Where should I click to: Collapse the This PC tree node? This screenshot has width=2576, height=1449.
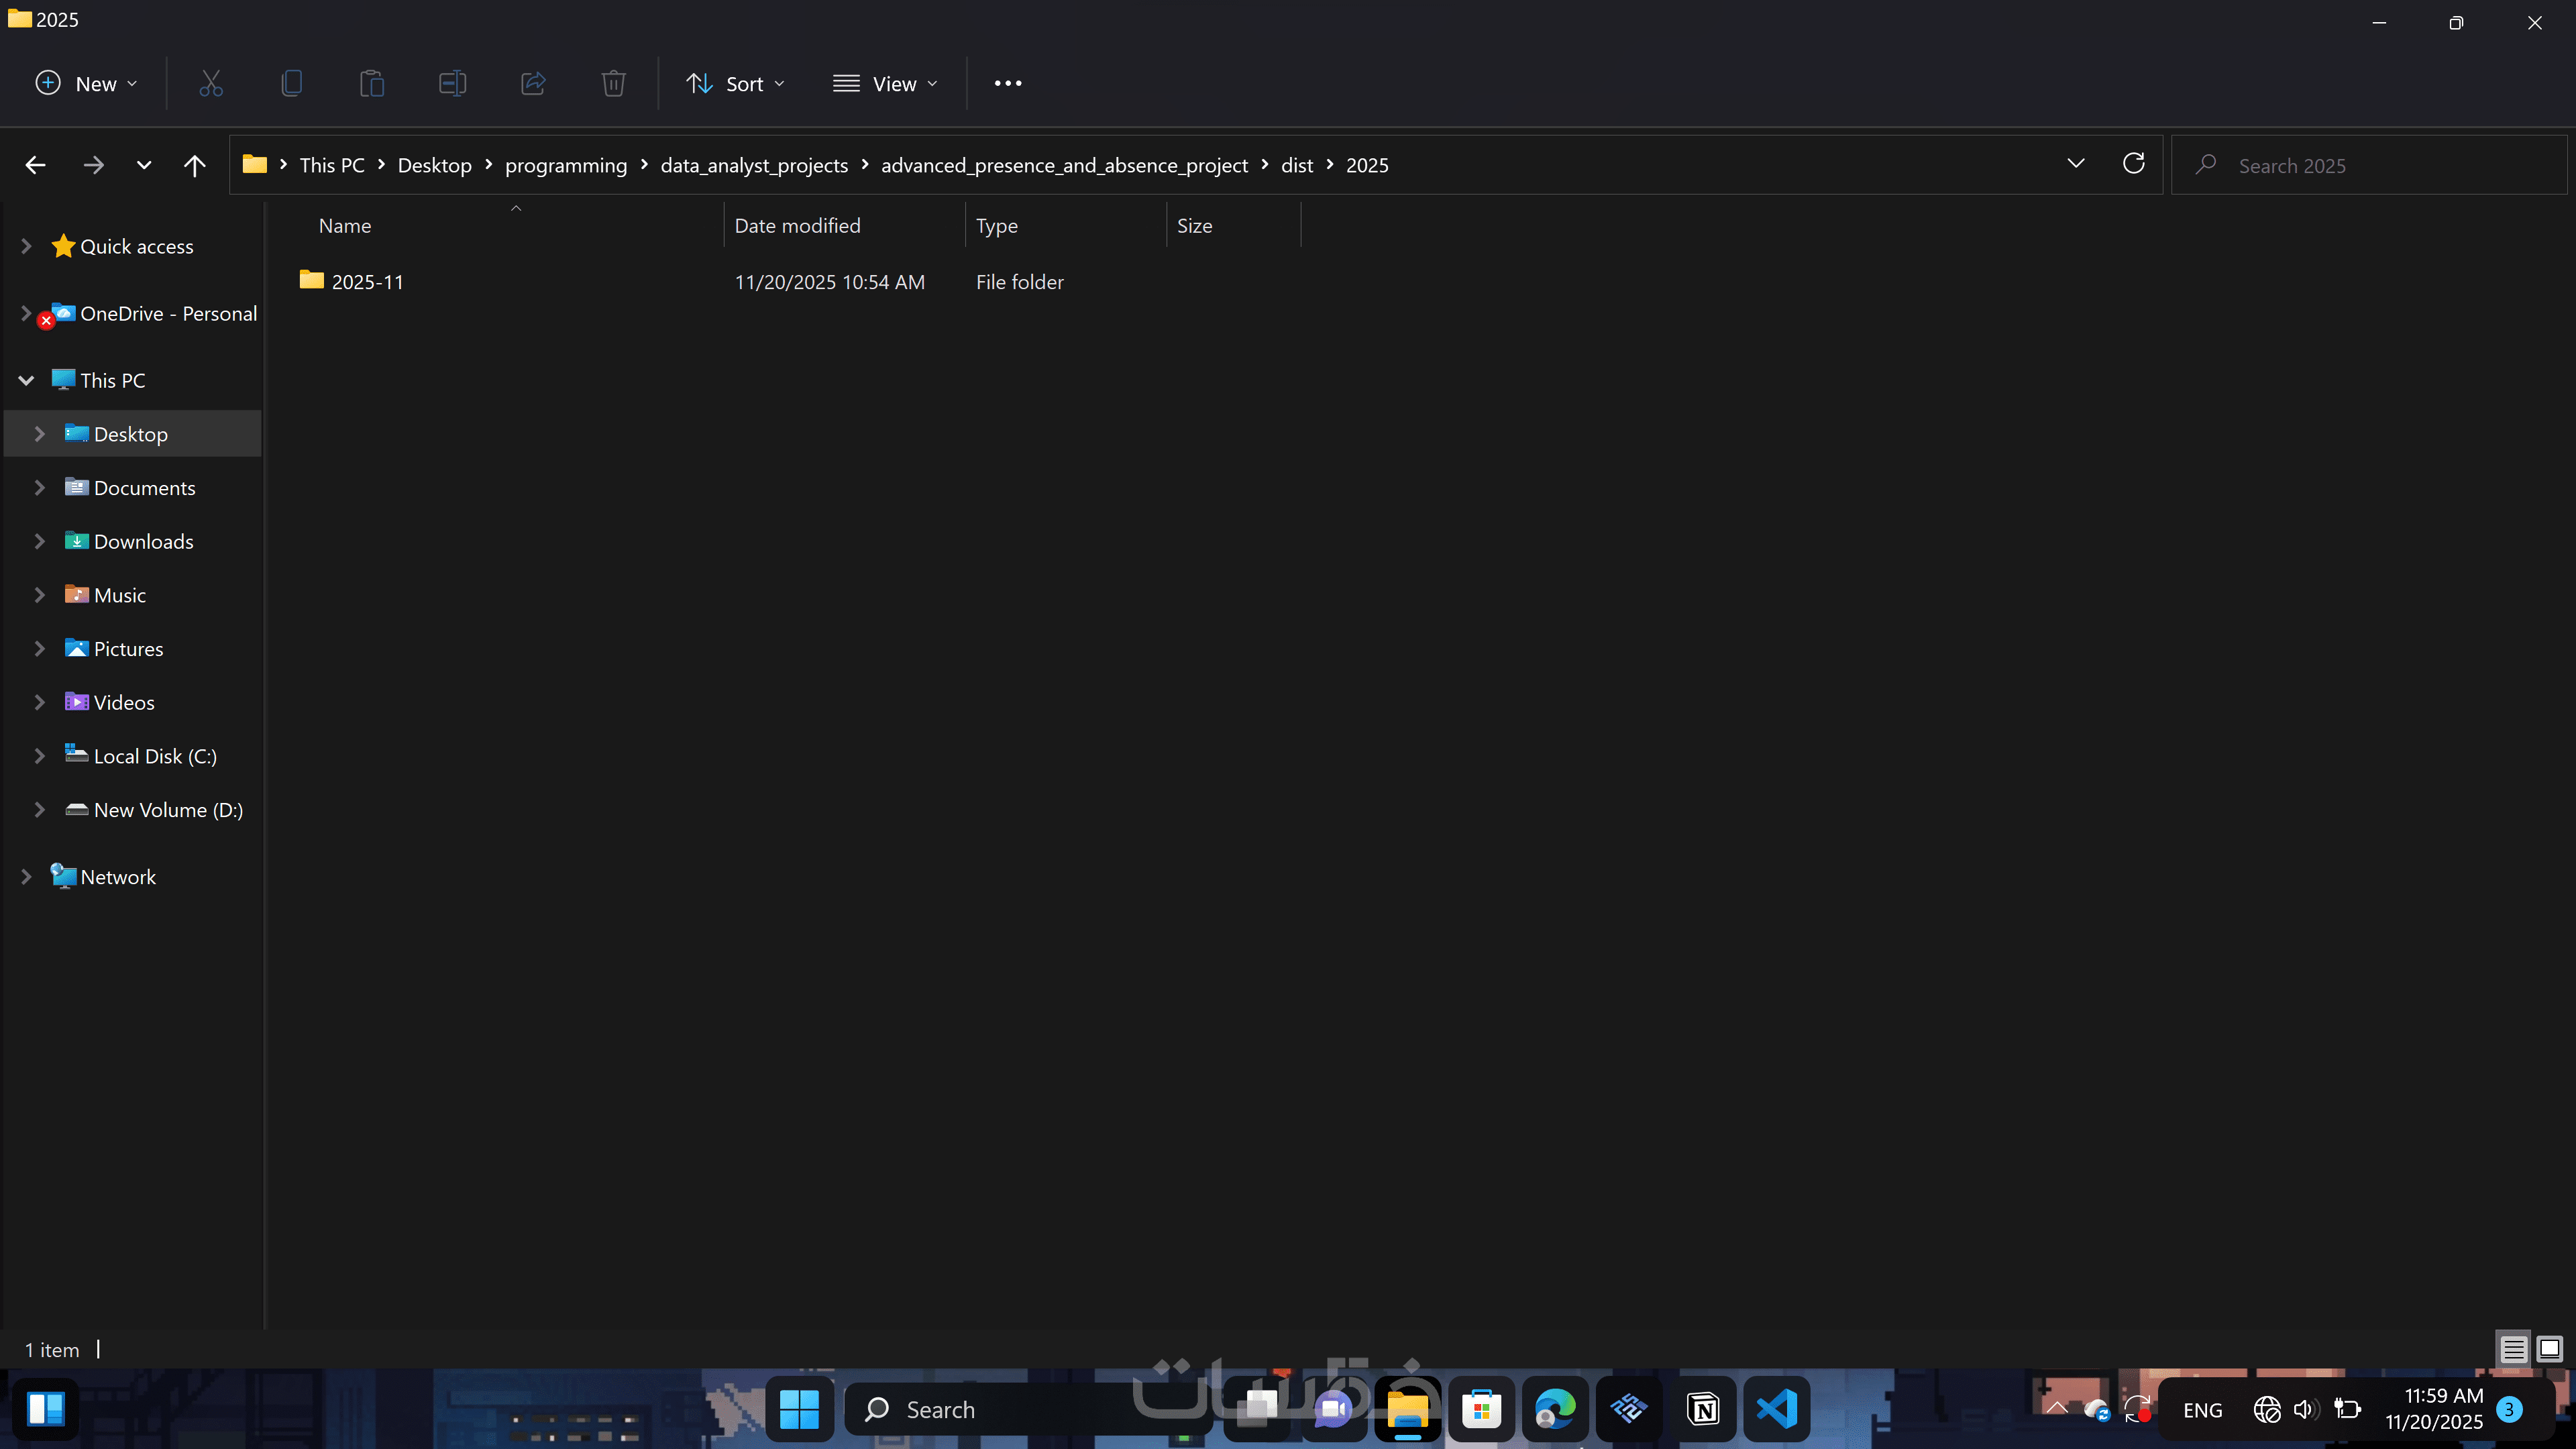click(x=27, y=380)
